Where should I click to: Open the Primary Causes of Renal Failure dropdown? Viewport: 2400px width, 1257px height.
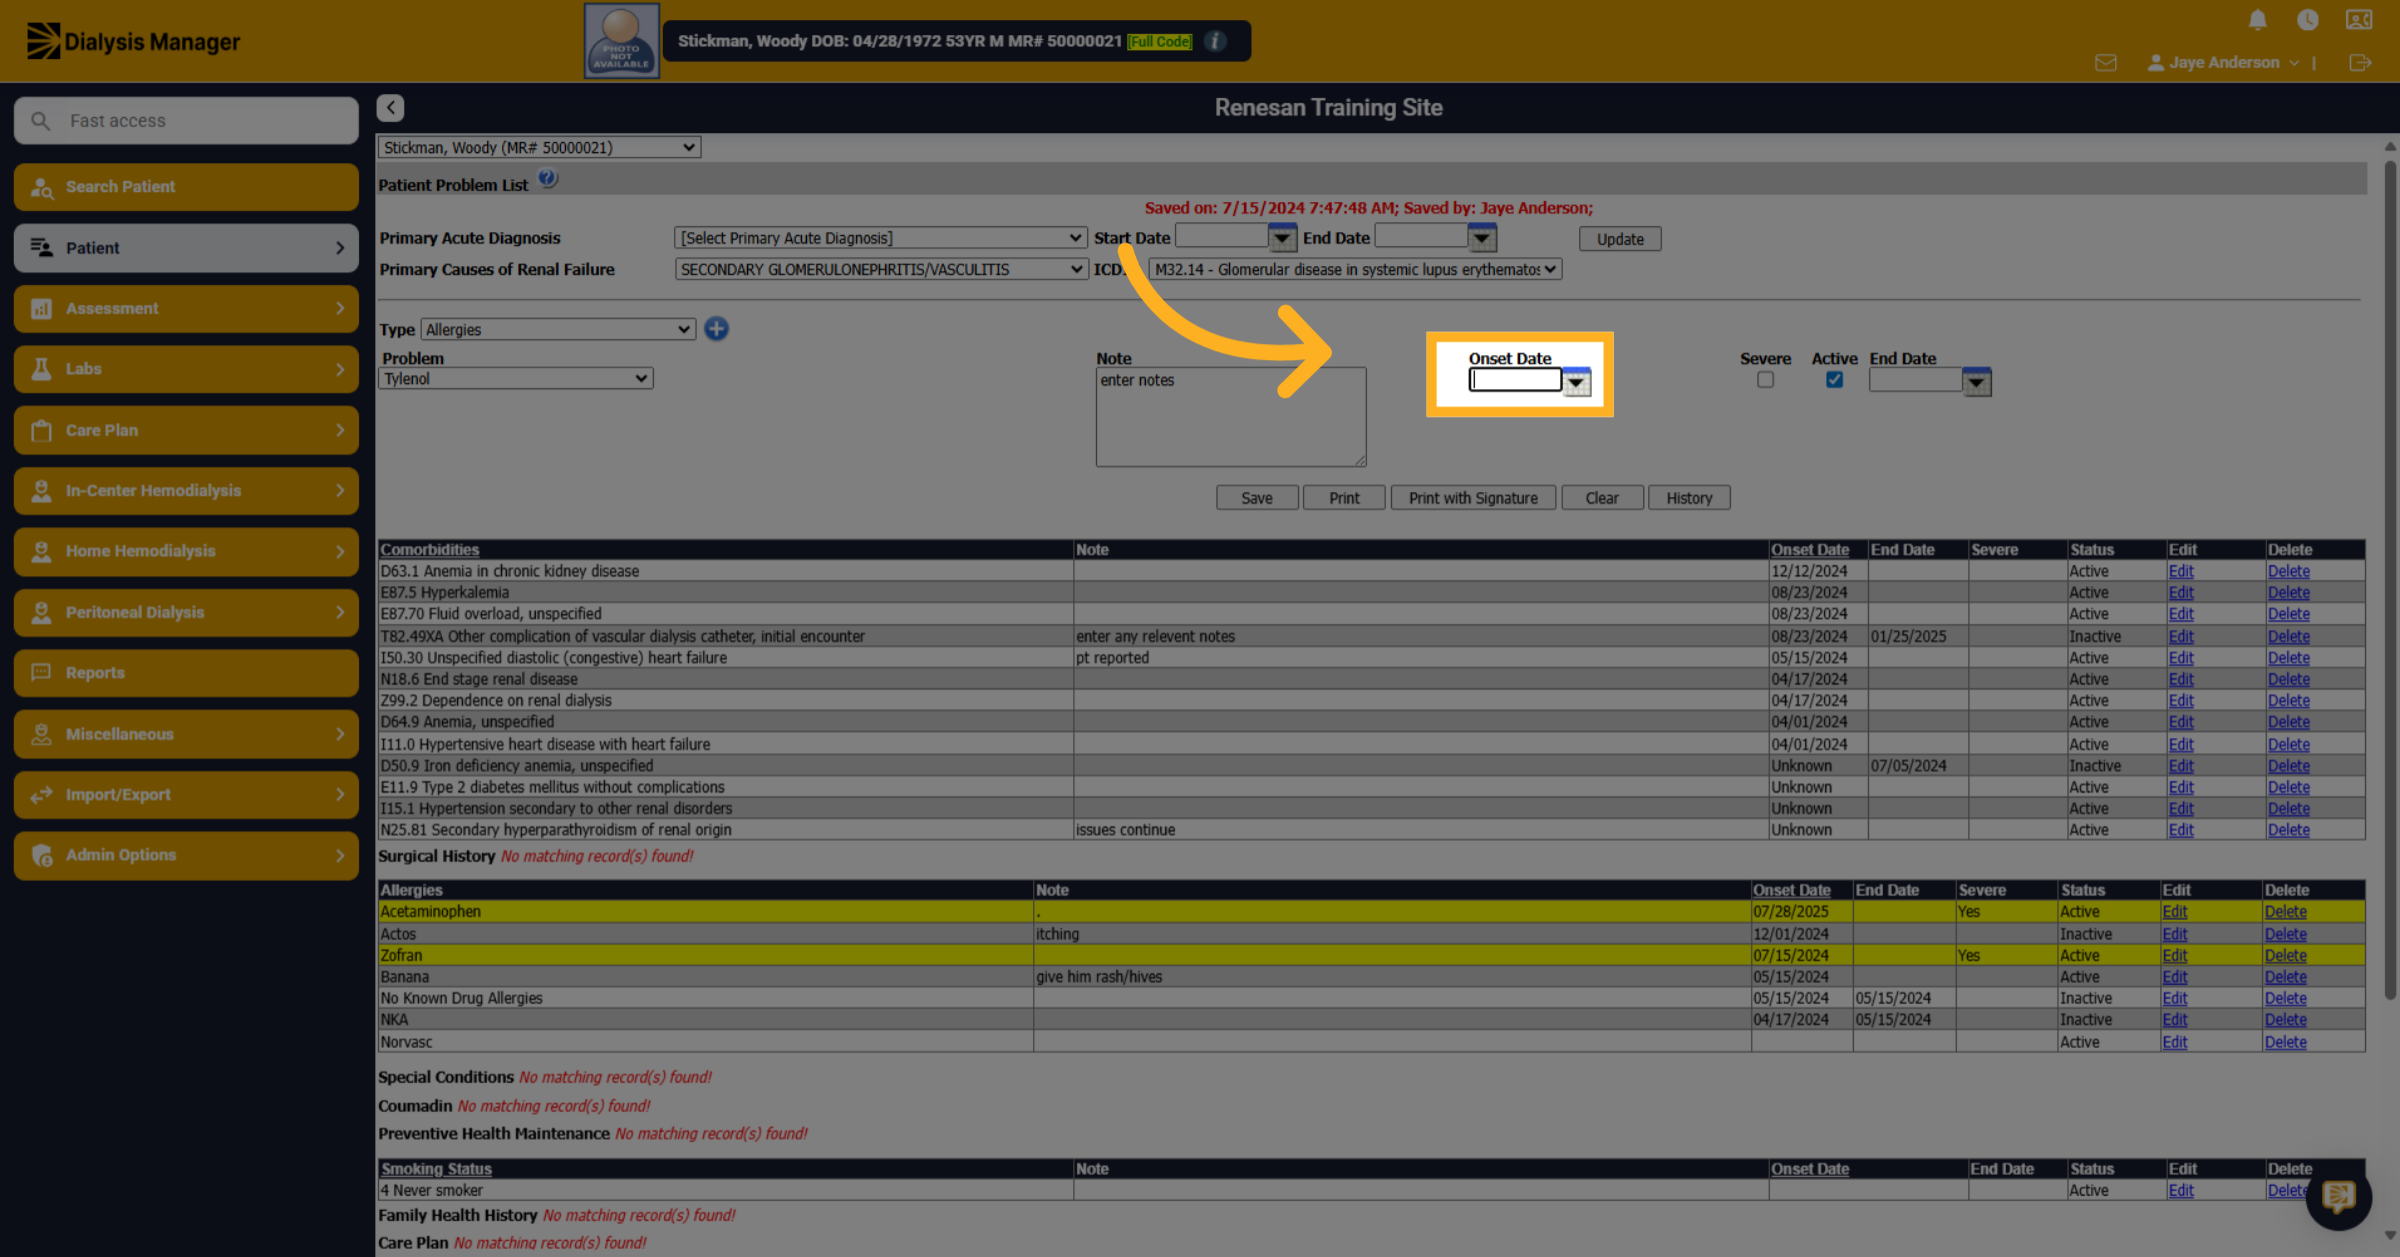[880, 270]
